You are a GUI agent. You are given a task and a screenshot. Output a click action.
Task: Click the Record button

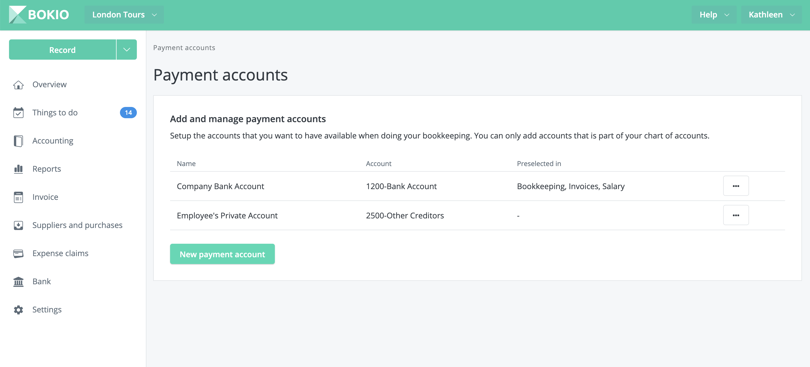click(63, 50)
